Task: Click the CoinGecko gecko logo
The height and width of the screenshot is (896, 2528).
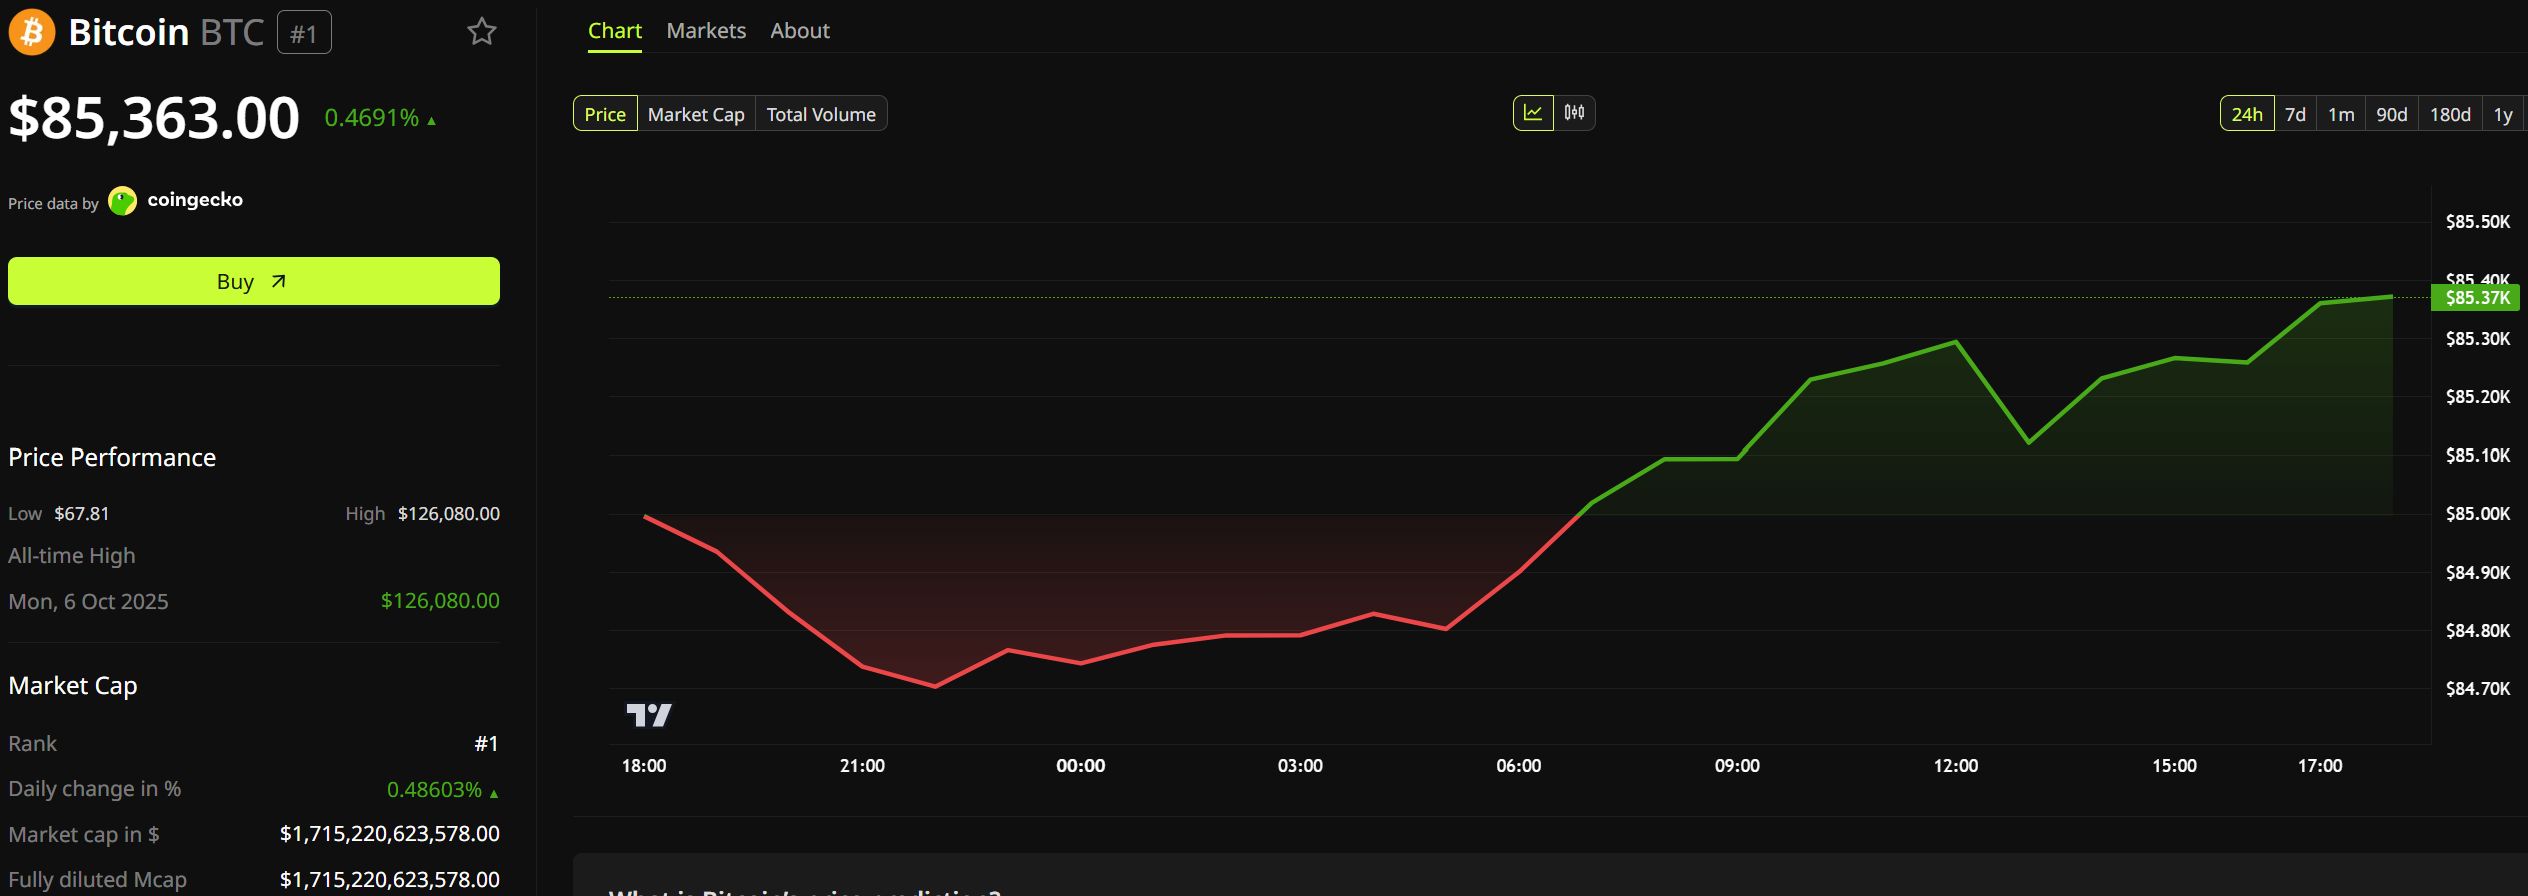Action: tap(122, 201)
